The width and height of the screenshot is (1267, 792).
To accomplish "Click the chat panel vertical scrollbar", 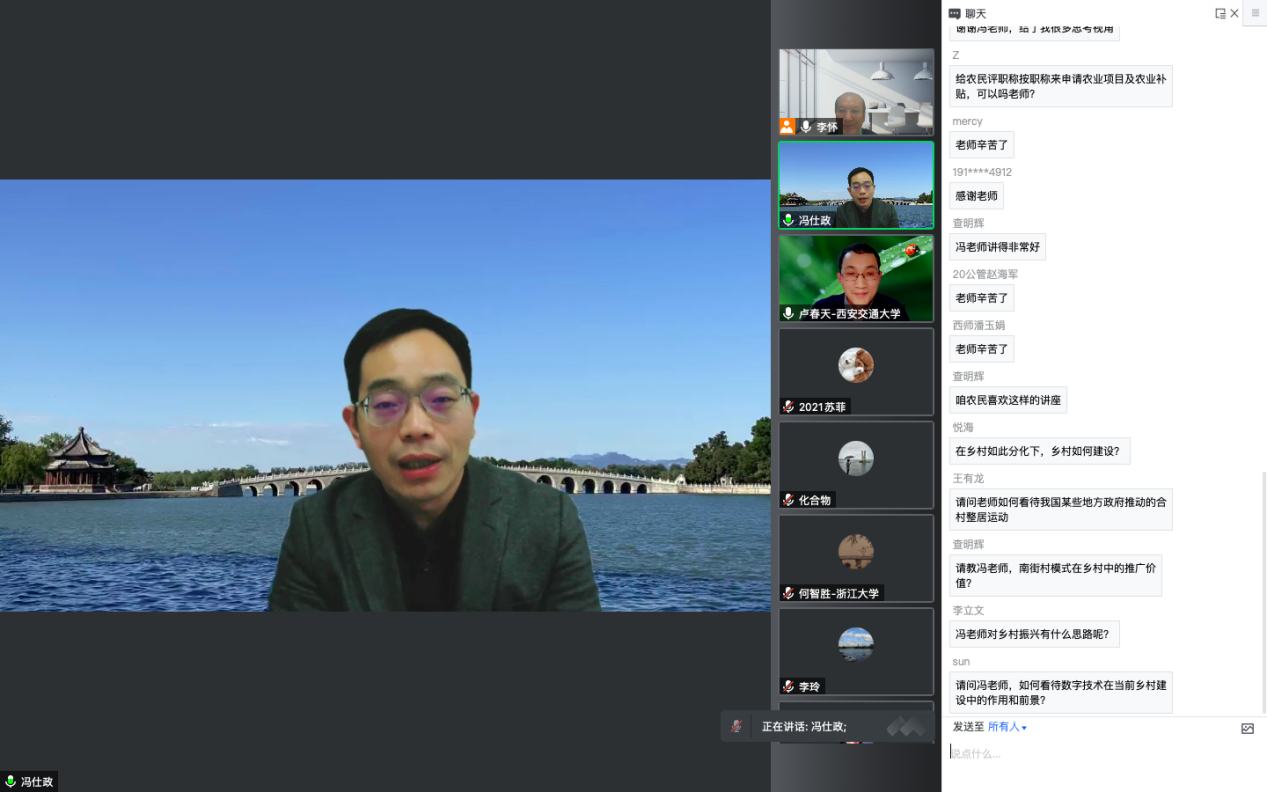I will (x=1262, y=590).
